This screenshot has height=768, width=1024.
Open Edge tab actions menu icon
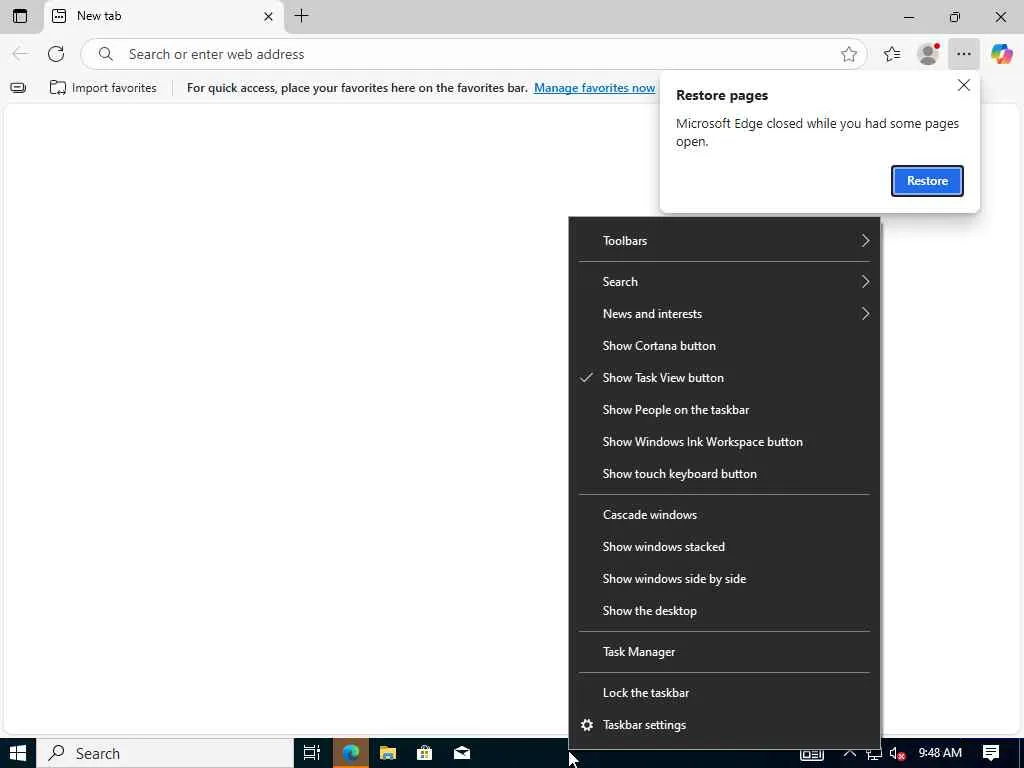click(20, 16)
